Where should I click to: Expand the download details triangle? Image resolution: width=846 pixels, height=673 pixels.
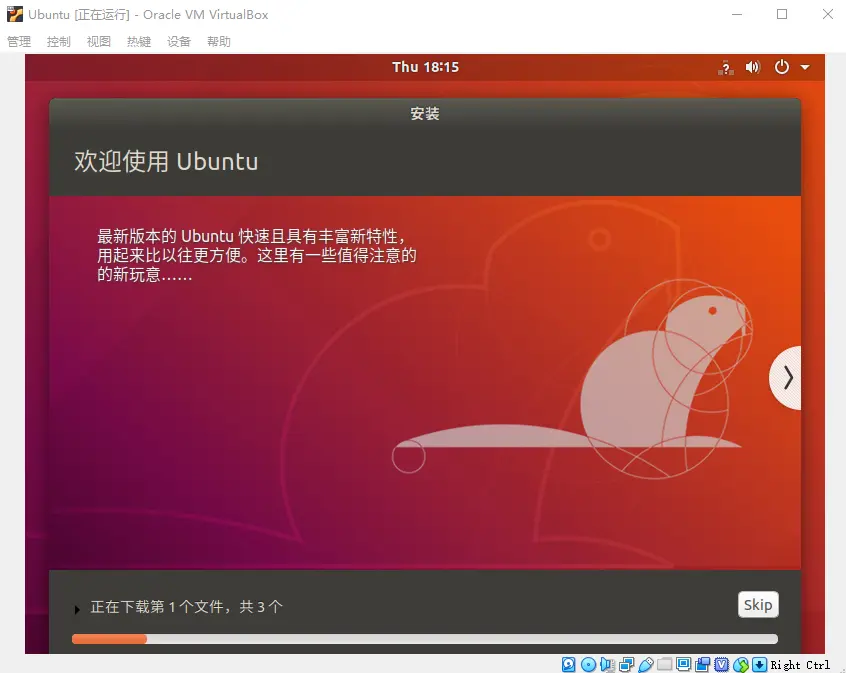pos(77,609)
